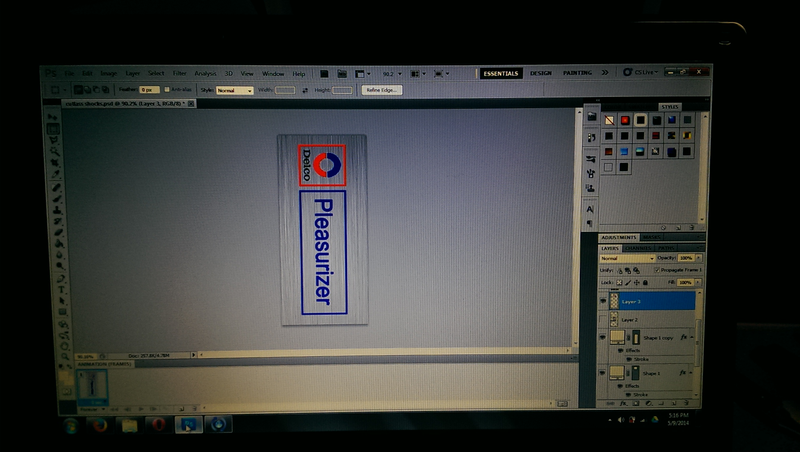This screenshot has height=452, width=800.
Task: Apply the Default Style (None) swatch
Action: tap(609, 120)
